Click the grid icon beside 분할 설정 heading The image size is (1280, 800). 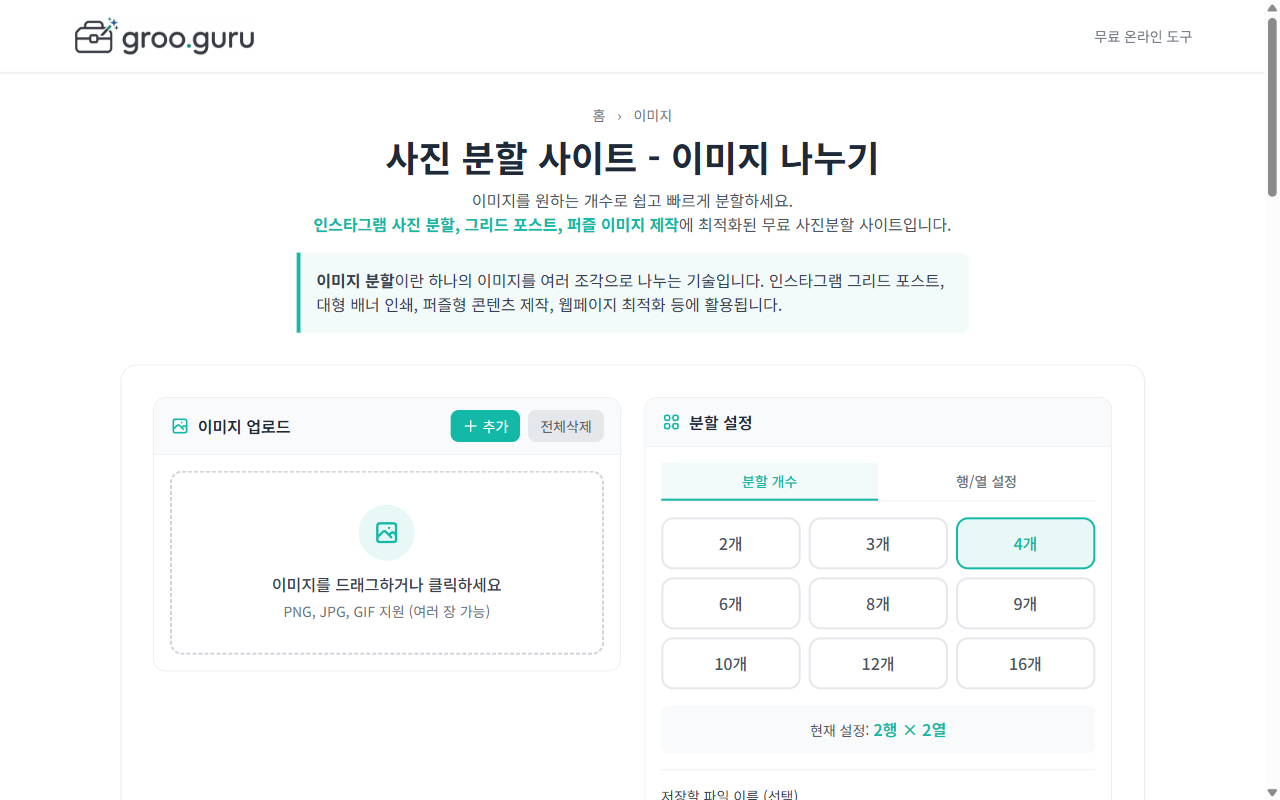(x=671, y=422)
